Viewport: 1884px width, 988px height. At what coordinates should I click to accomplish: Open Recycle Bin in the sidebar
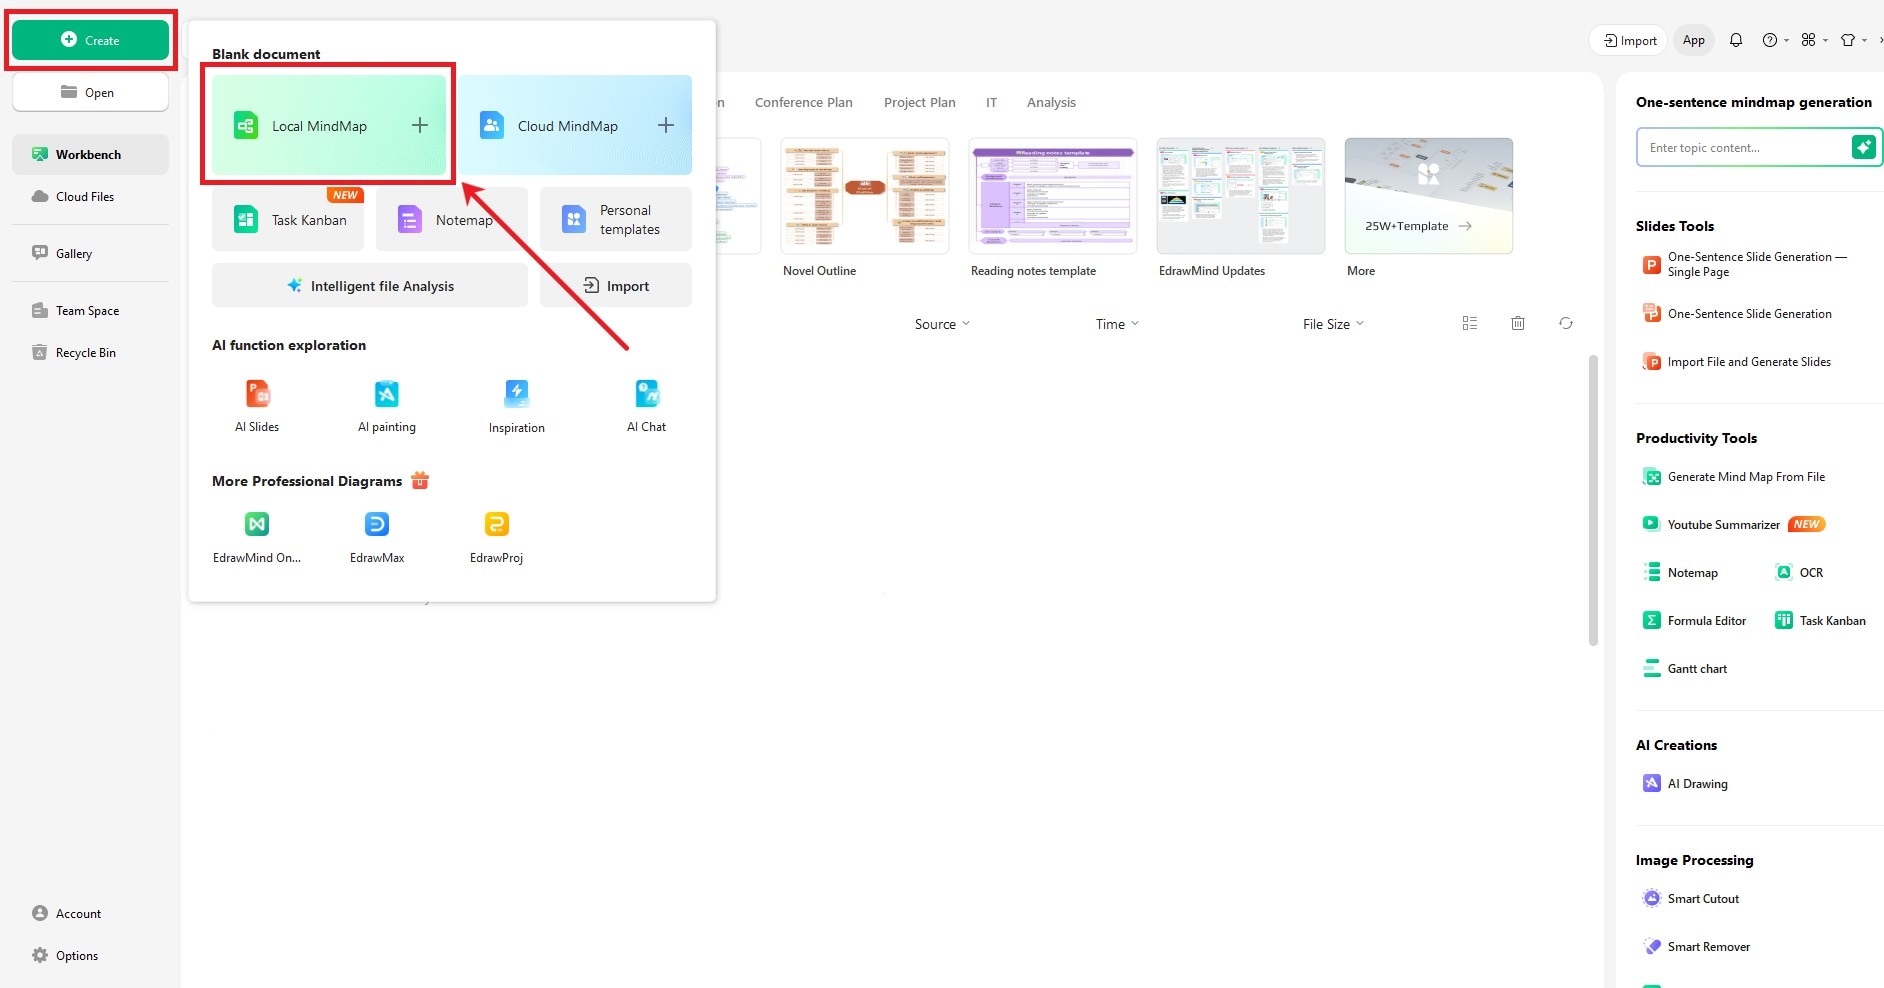[x=90, y=352]
